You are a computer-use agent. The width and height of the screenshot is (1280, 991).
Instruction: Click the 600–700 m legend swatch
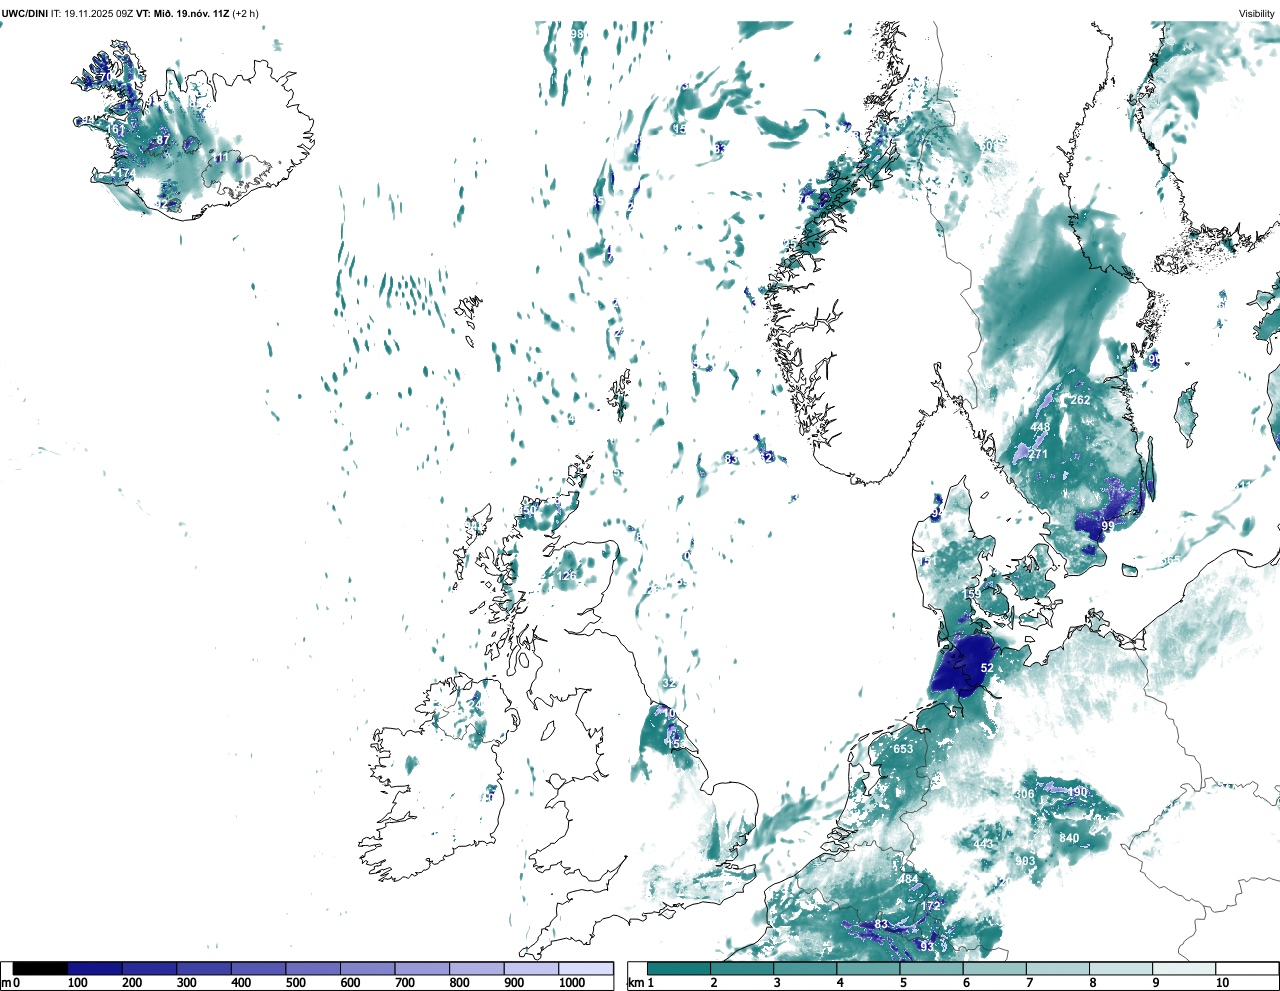(x=367, y=968)
